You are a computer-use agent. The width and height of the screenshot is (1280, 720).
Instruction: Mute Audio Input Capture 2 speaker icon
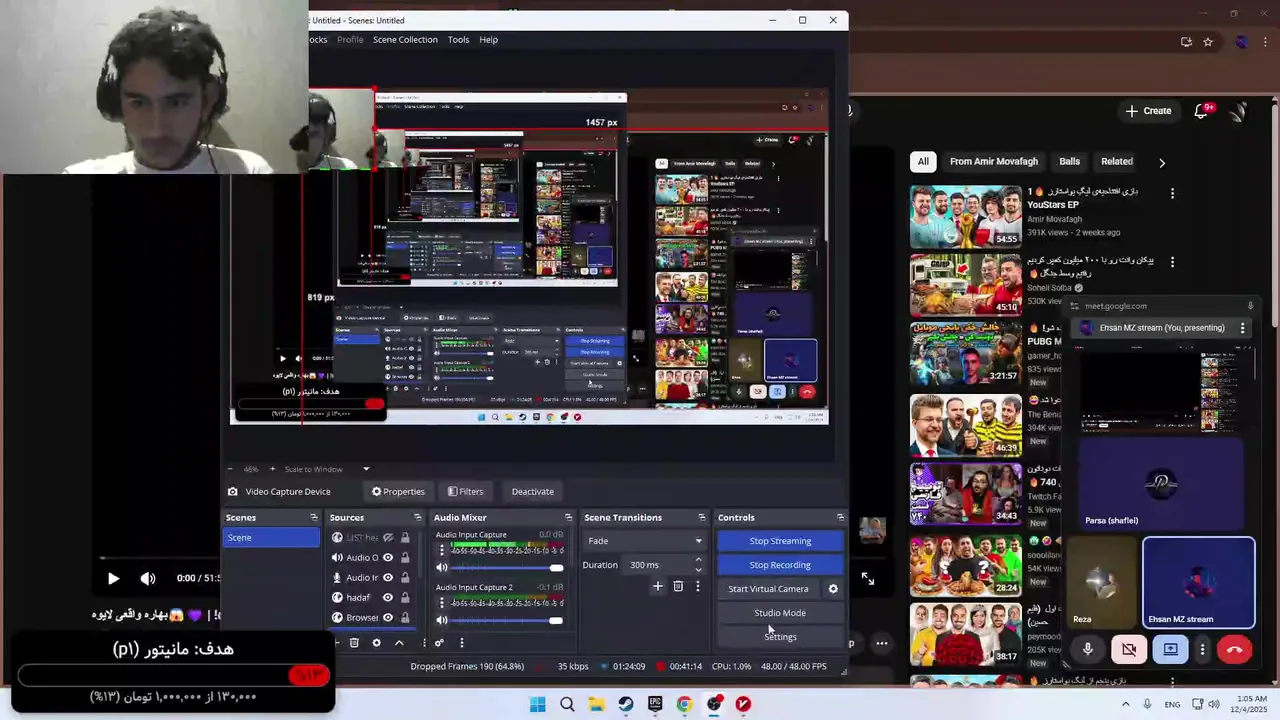pos(442,620)
